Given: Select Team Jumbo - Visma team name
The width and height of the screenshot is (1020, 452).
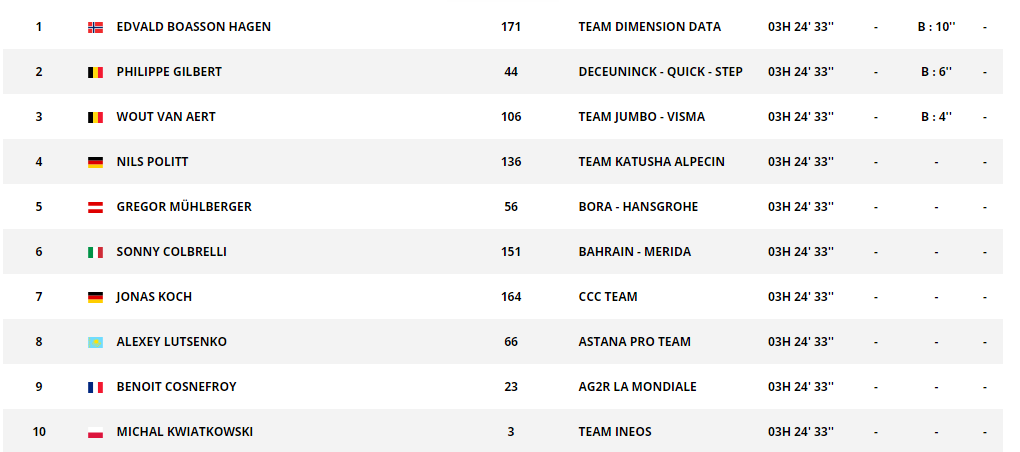Looking at the screenshot, I should (x=641, y=117).
